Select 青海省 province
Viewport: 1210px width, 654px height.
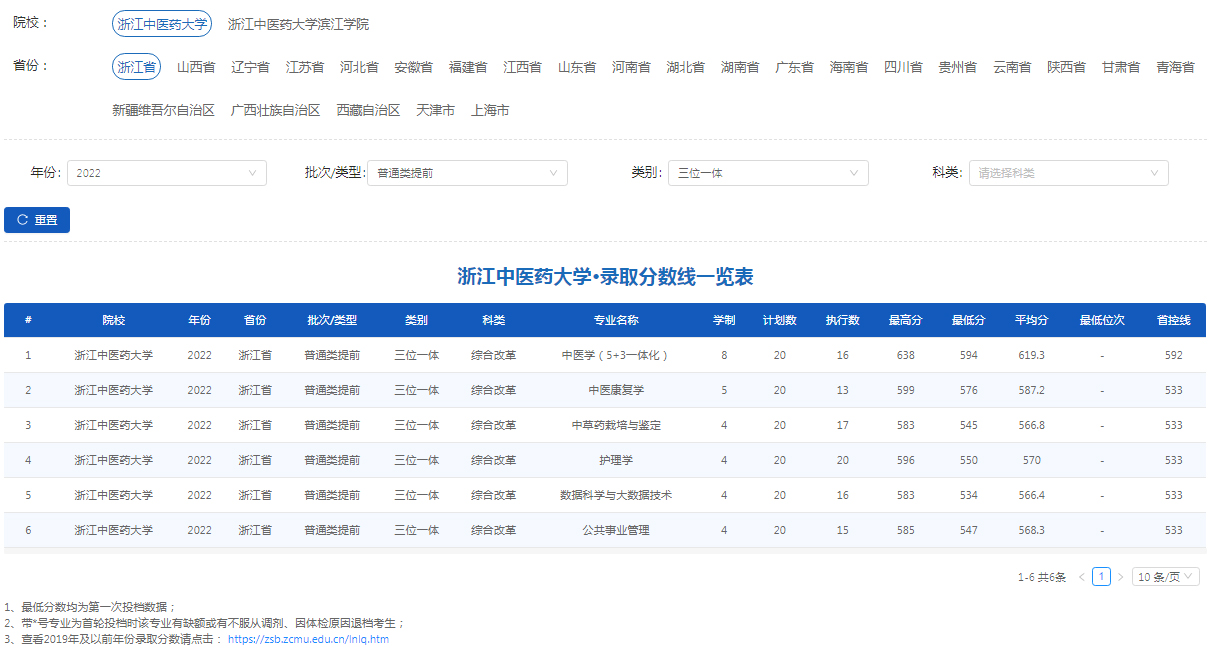pos(1175,67)
